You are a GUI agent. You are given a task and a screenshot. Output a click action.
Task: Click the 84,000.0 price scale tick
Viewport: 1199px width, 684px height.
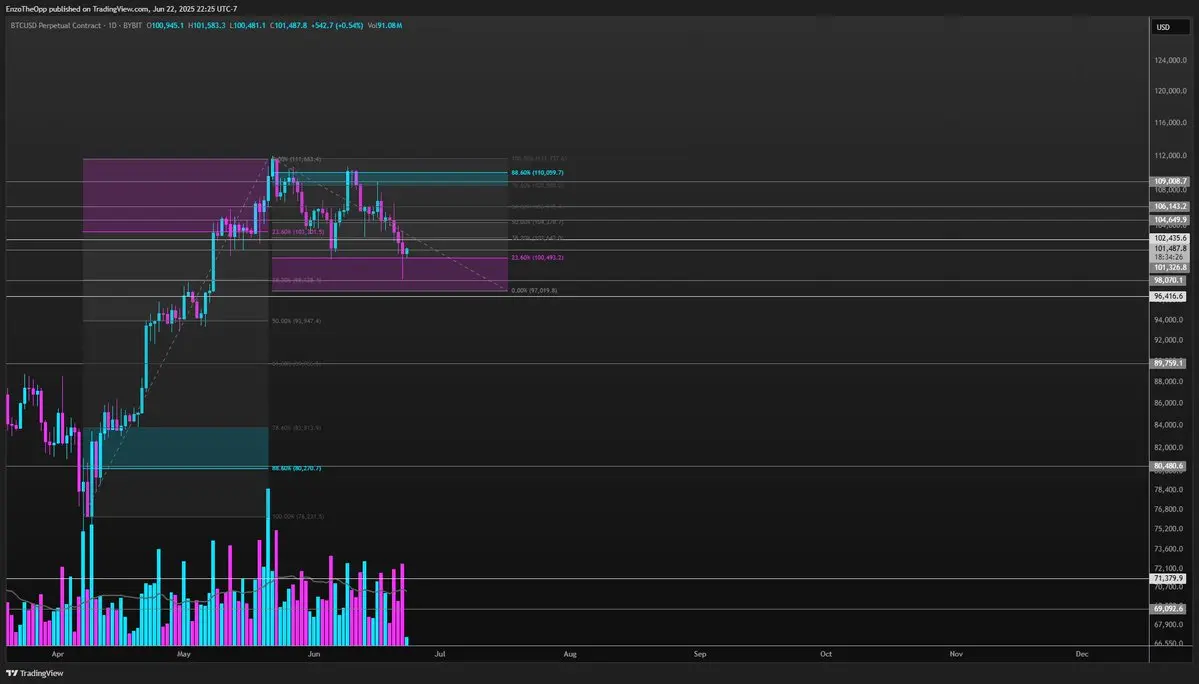click(1168, 426)
